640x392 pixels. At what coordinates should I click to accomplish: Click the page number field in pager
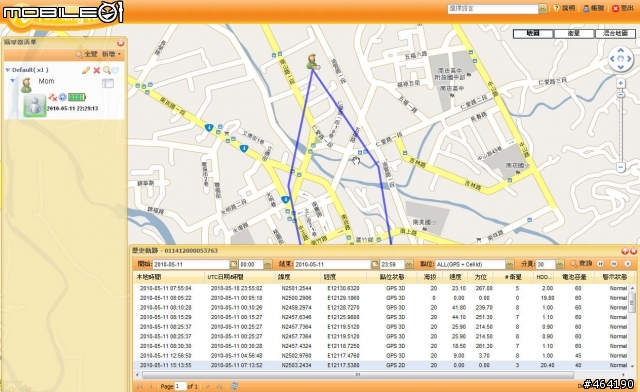pyautogui.click(x=180, y=386)
